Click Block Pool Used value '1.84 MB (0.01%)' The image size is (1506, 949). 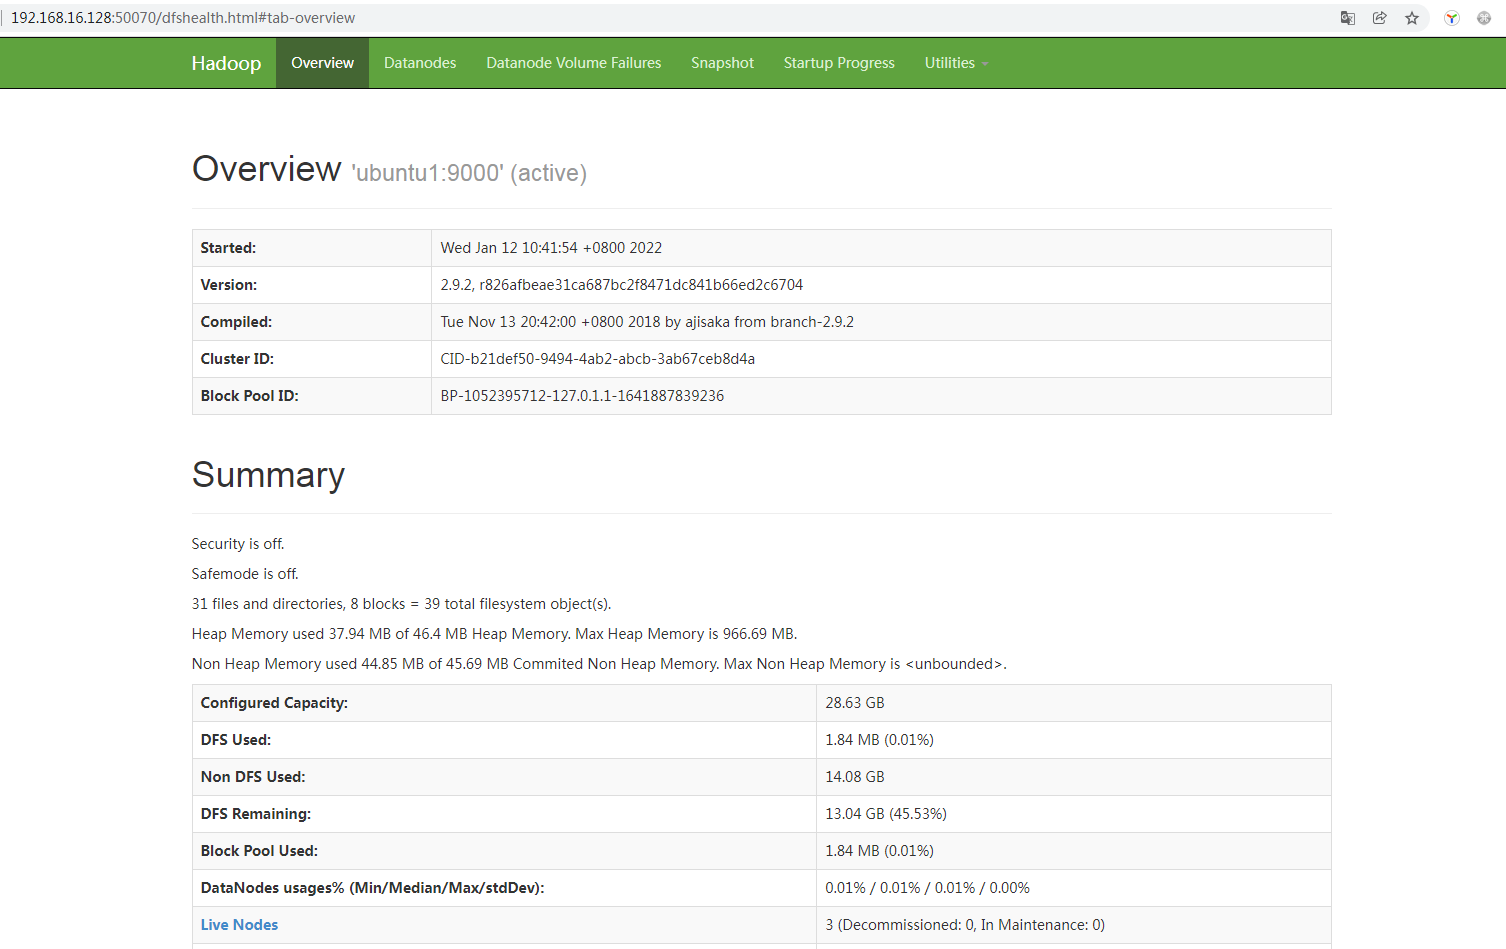pos(879,851)
